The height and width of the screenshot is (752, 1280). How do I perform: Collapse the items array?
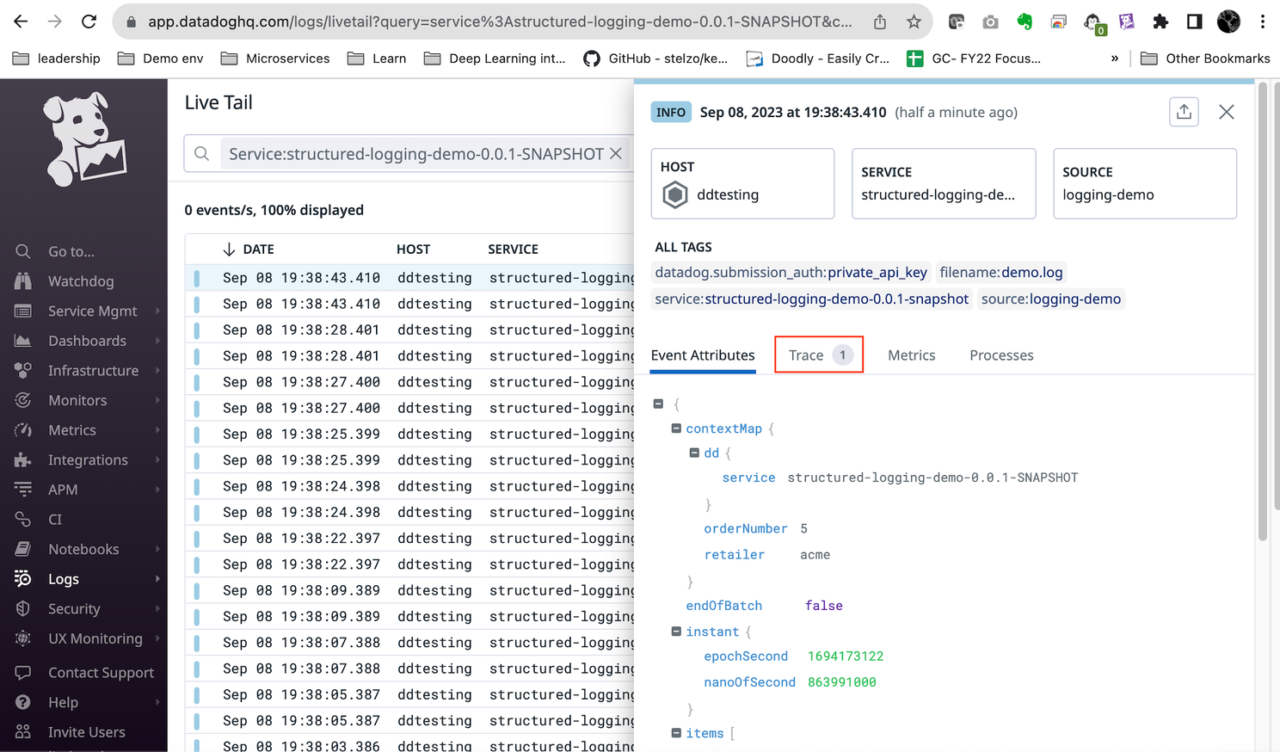pos(676,733)
